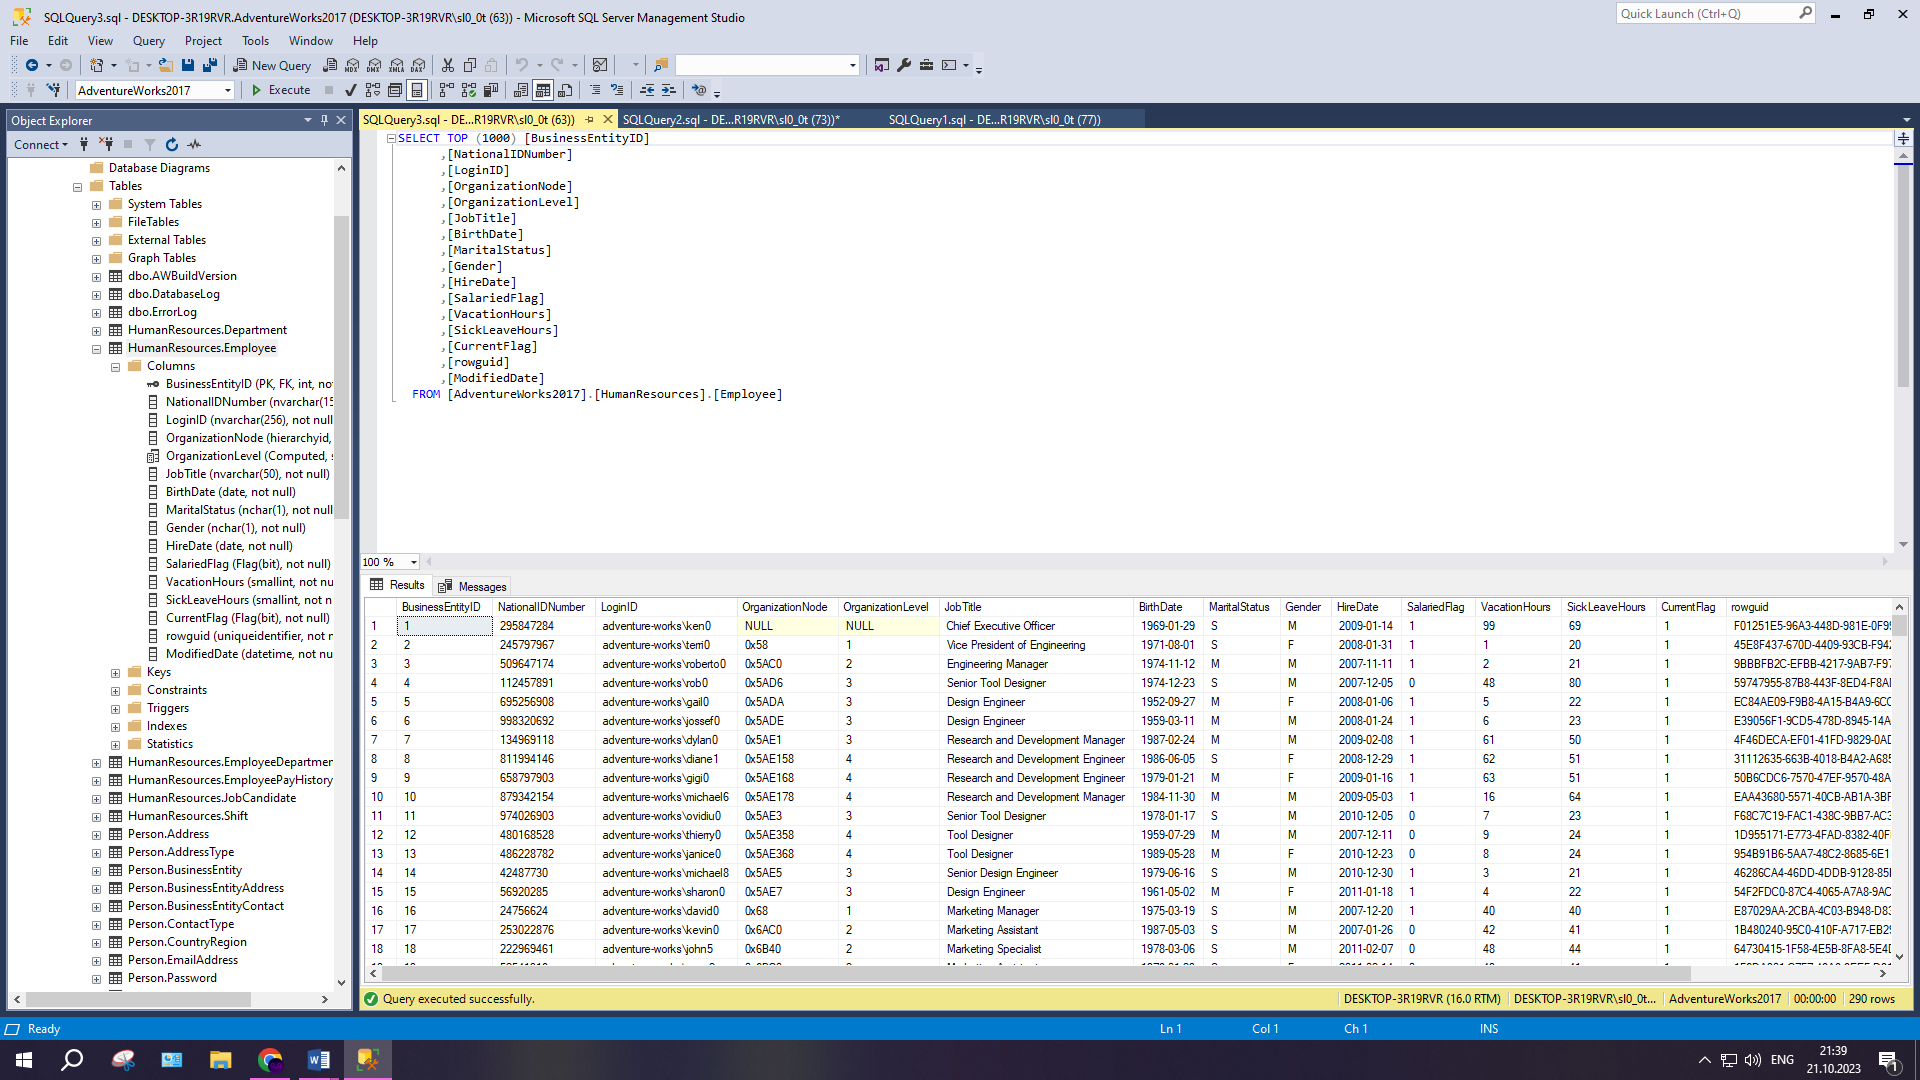This screenshot has height=1080, width=1920.
Task: Toggle Include Actual Execution Plan
Action: (447, 90)
